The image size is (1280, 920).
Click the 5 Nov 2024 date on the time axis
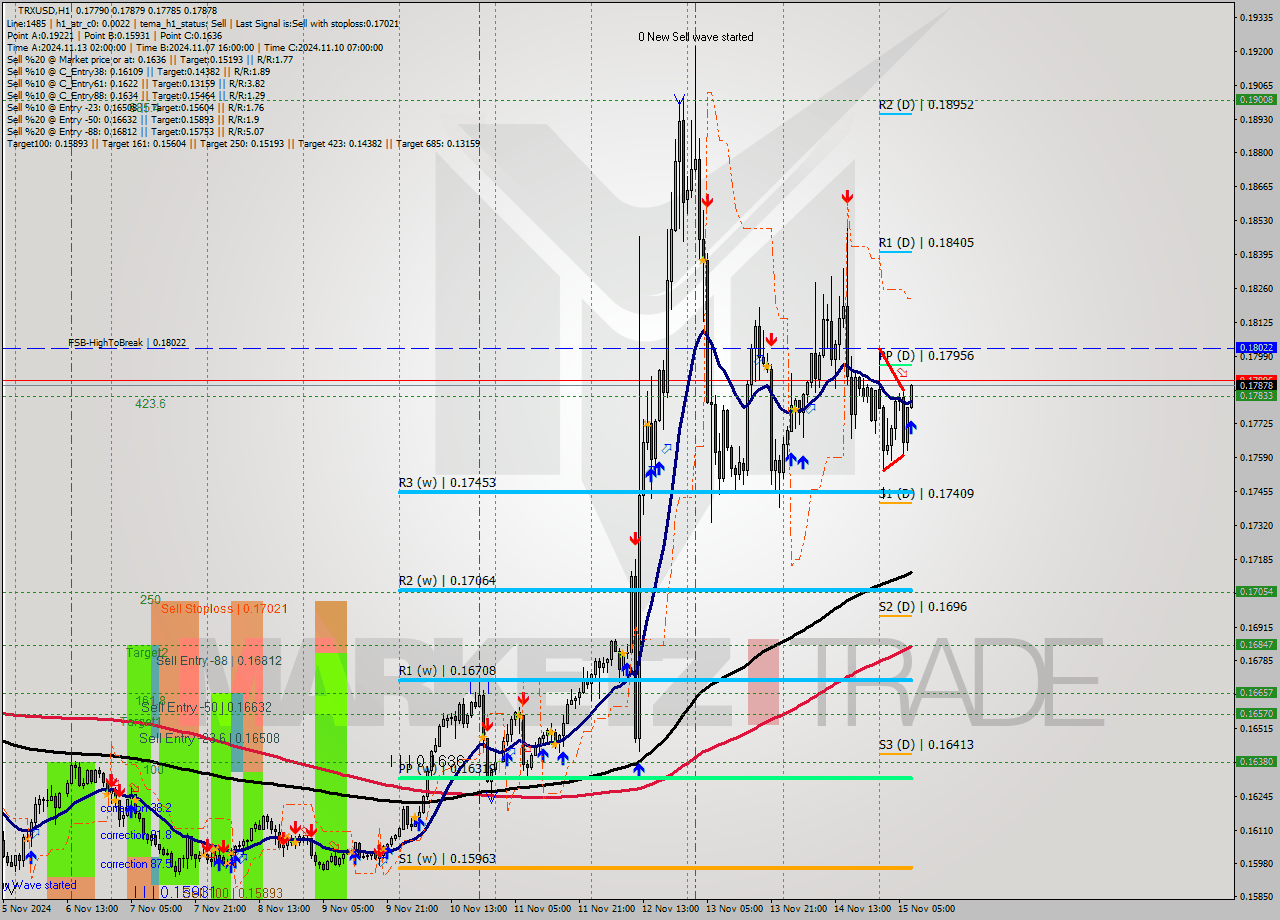(24, 909)
